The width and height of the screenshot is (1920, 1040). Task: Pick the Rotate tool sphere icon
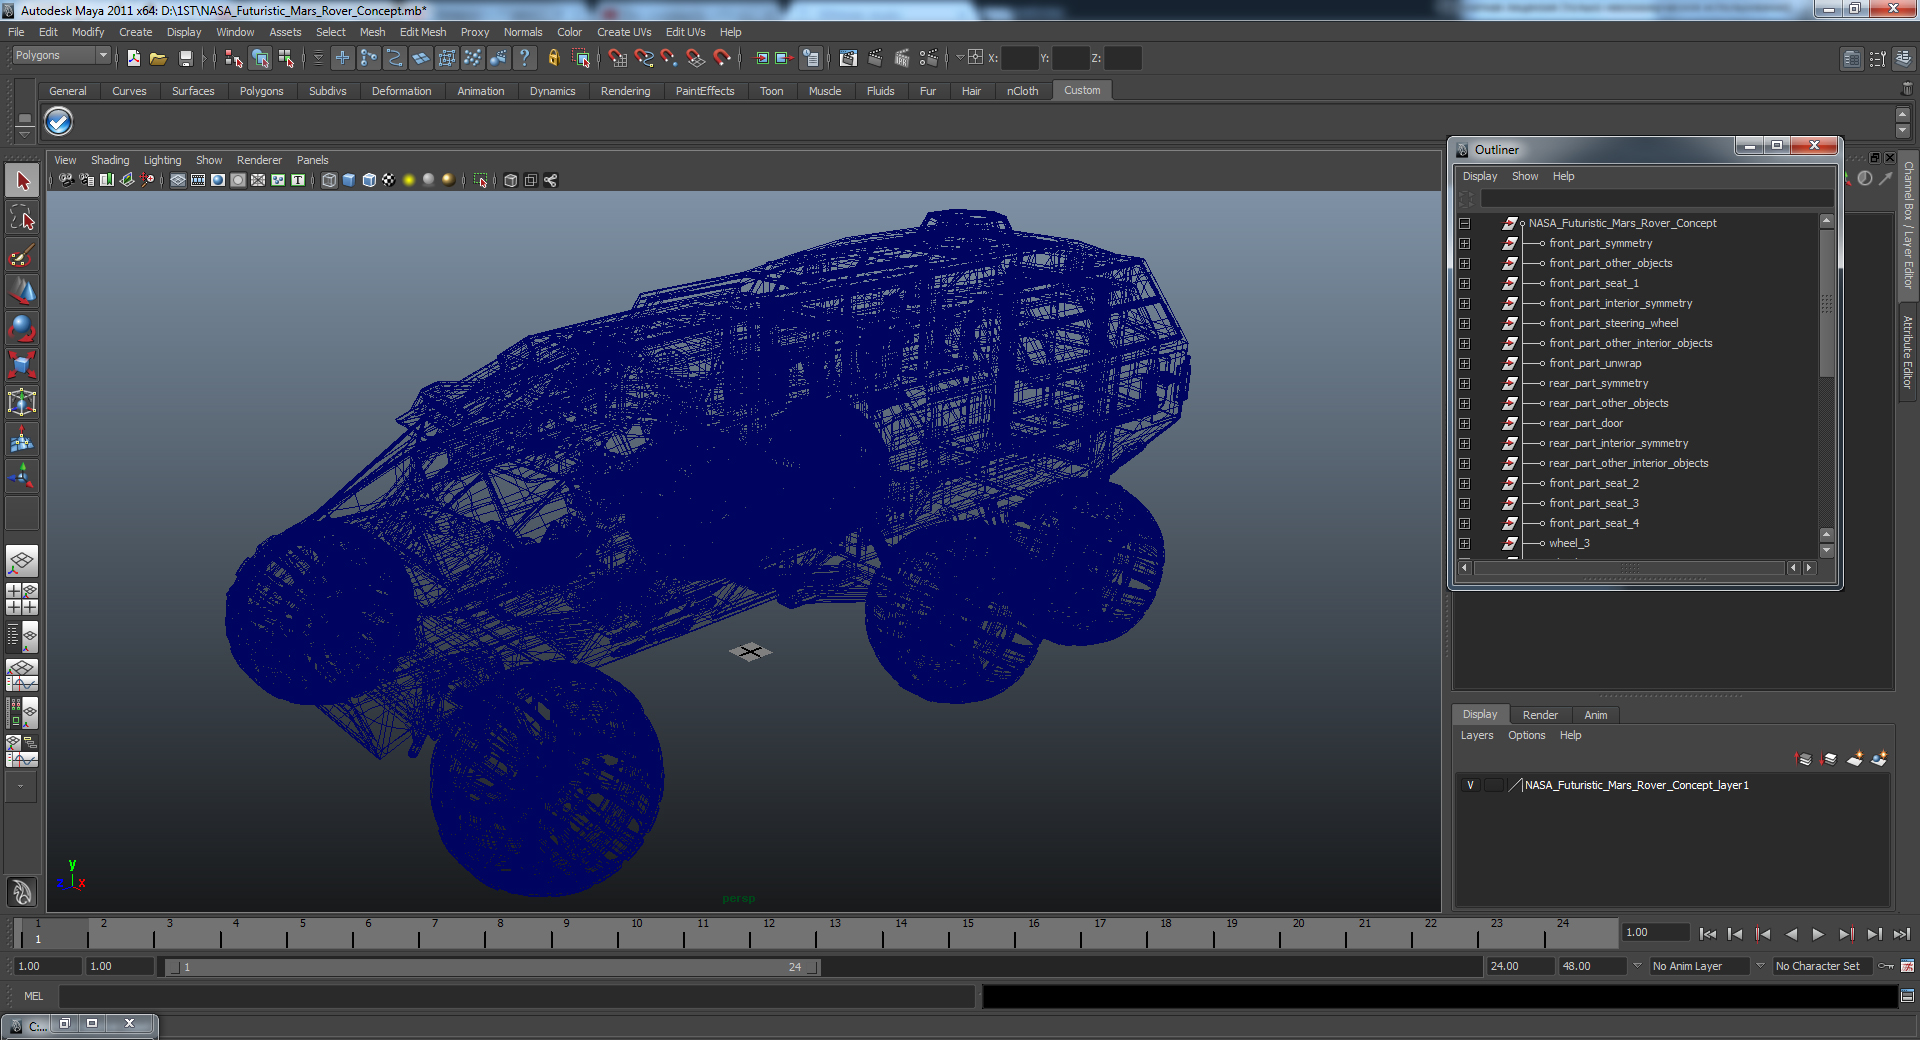[22, 328]
